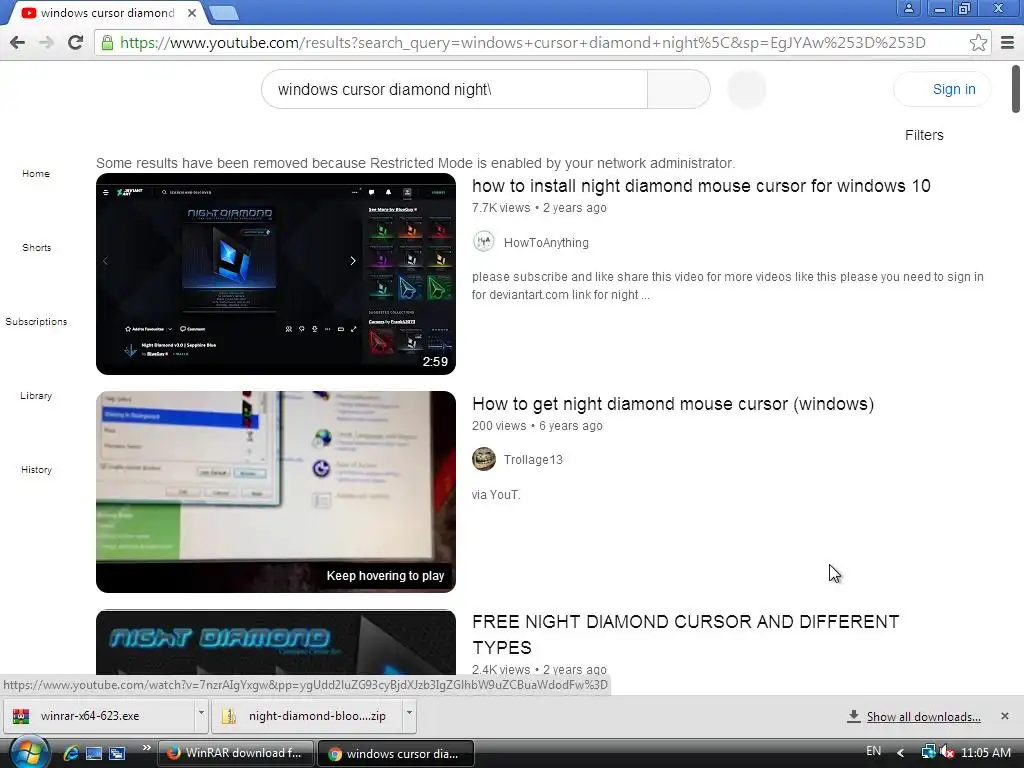
Task: Go back using the browser back arrow
Action: (18, 42)
